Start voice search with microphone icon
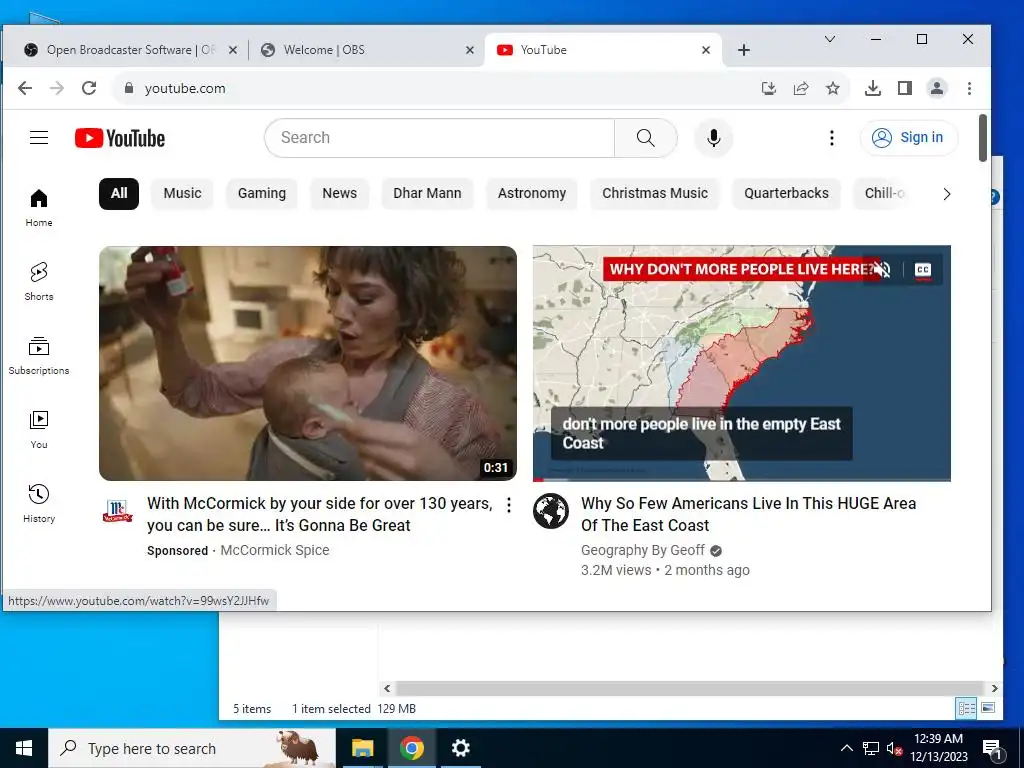Viewport: 1024px width, 768px height. click(714, 138)
